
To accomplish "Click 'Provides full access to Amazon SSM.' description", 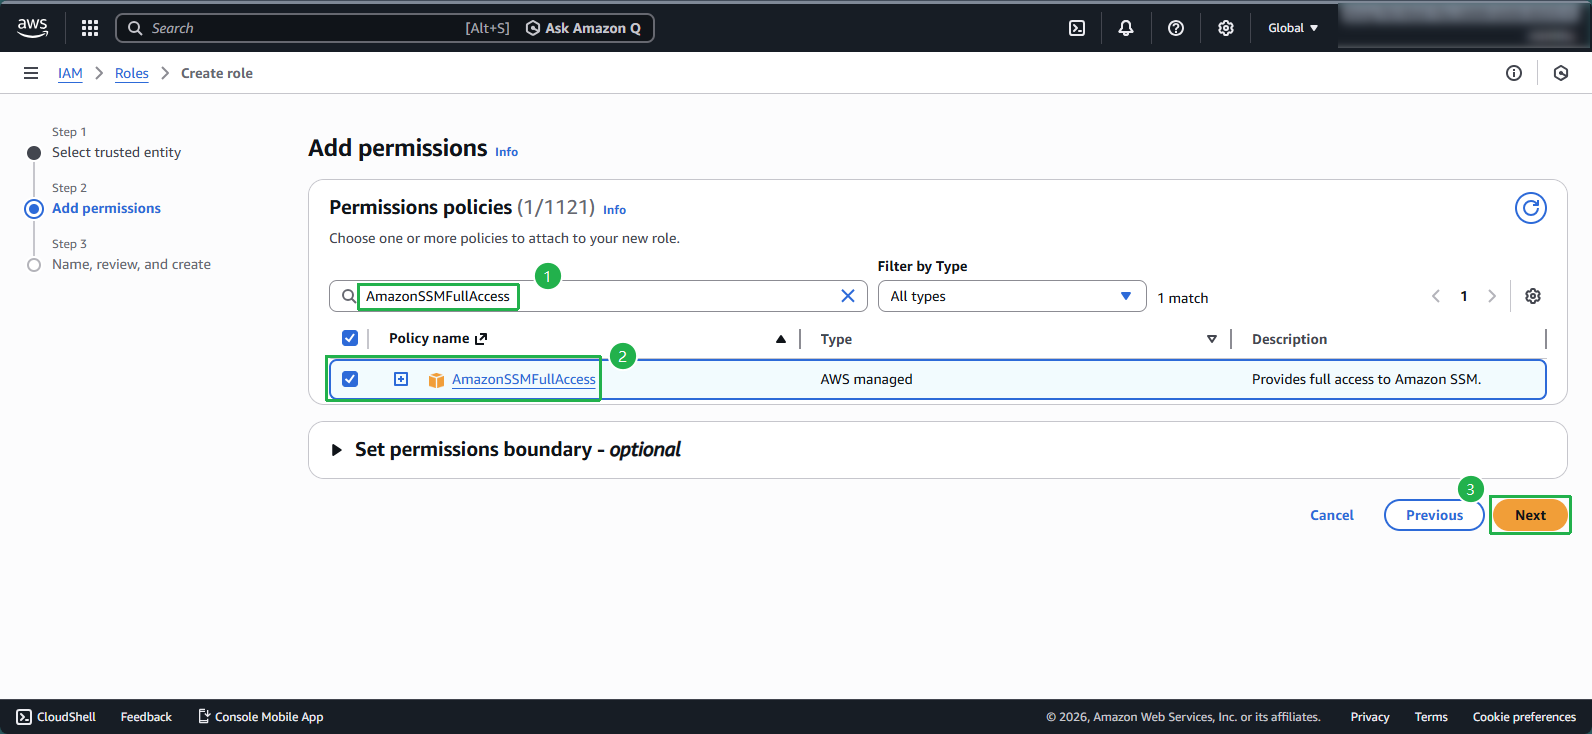I will [x=1366, y=379].
